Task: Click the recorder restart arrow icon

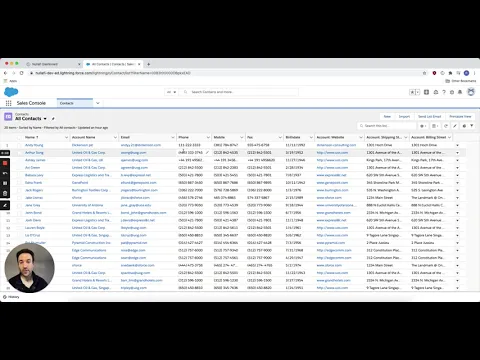Action: [x=5, y=173]
